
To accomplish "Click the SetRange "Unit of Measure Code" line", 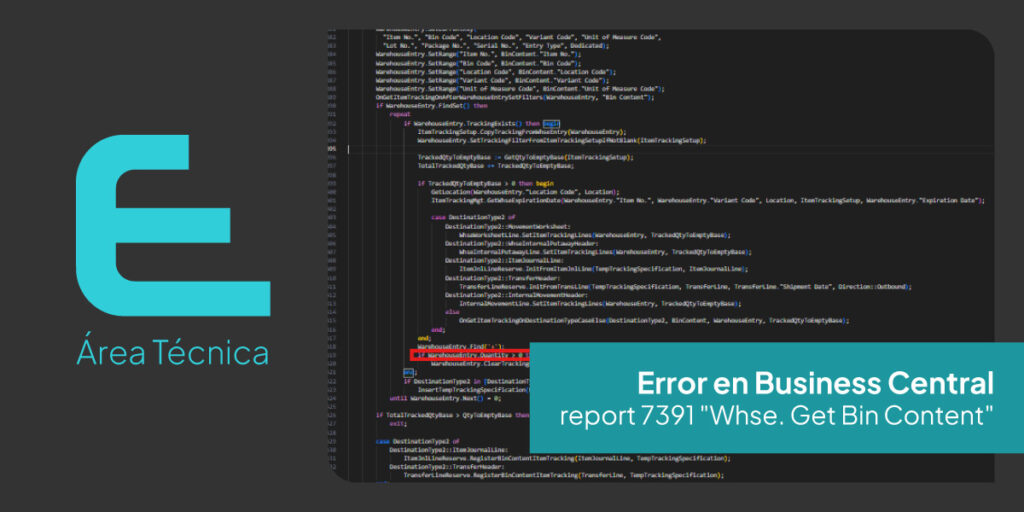I will click(x=520, y=88).
